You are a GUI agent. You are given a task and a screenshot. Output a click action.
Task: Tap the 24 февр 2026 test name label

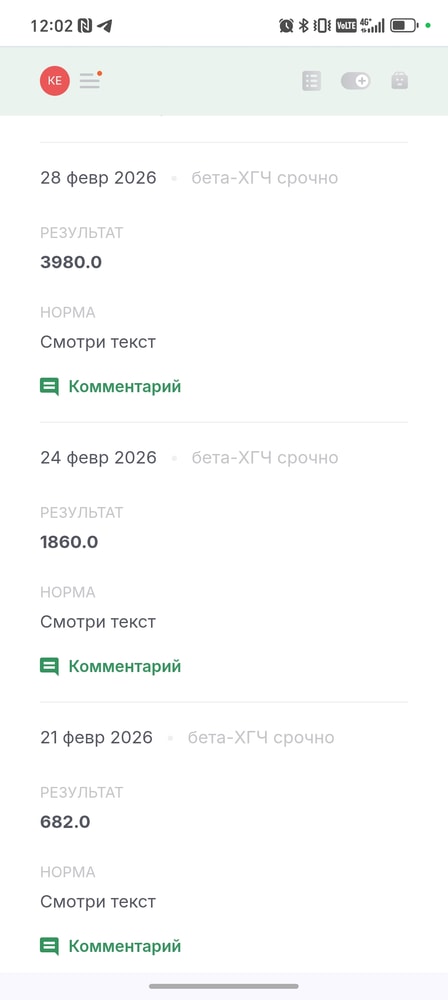pos(265,458)
